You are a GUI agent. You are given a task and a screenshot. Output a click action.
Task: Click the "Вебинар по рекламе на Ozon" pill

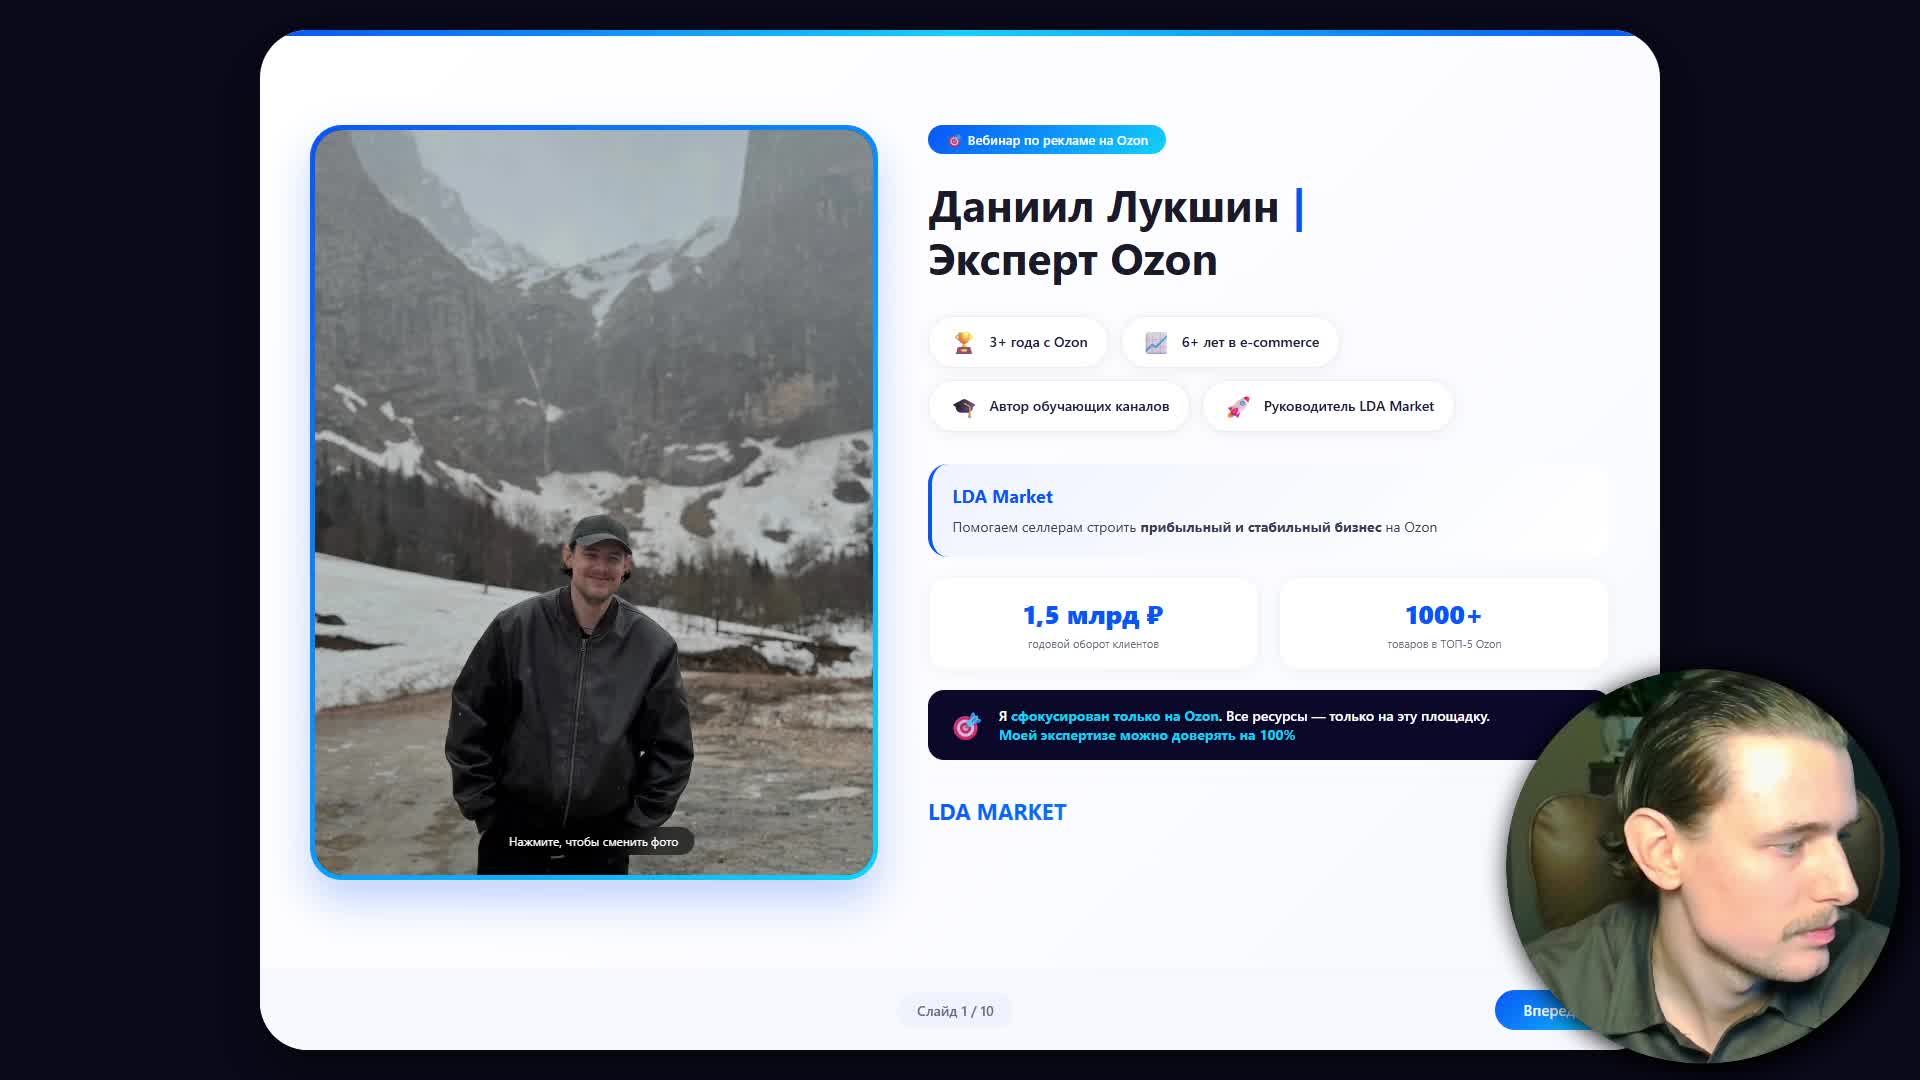(1047, 140)
